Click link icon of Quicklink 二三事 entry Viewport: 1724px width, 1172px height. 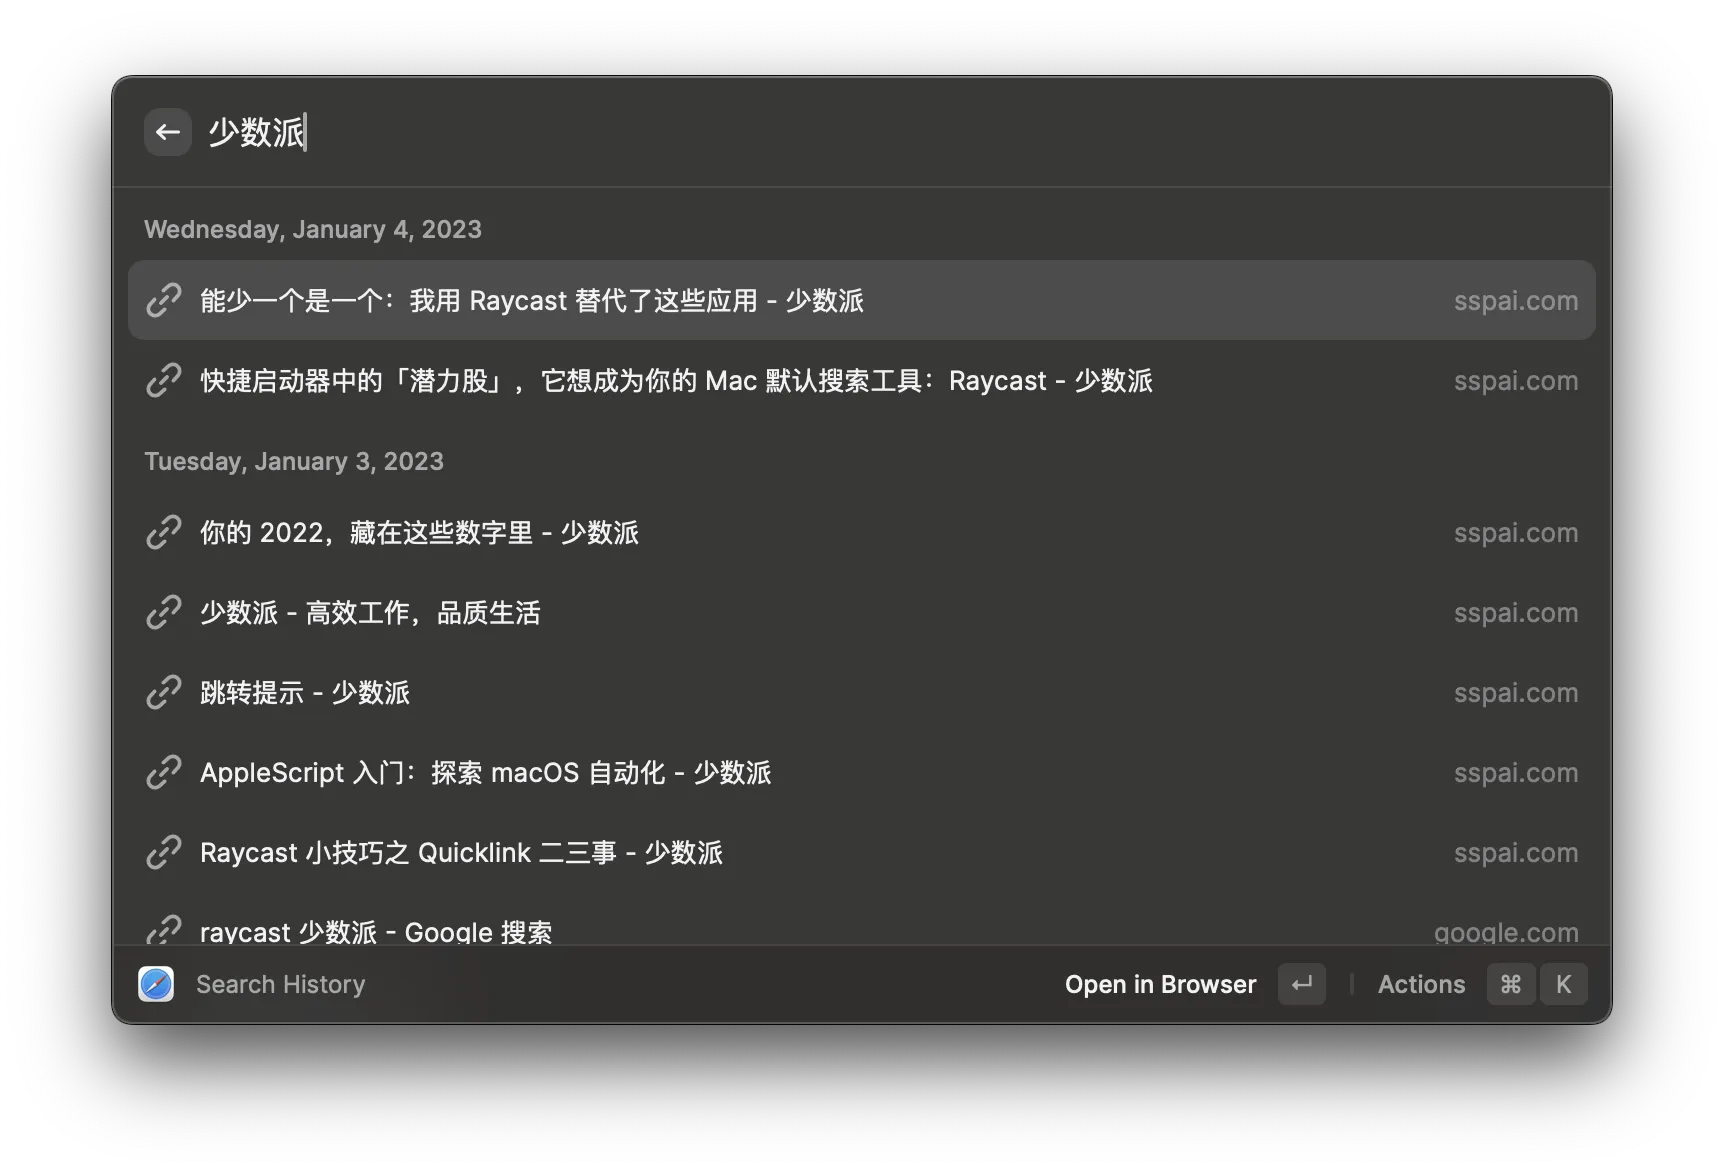[164, 852]
